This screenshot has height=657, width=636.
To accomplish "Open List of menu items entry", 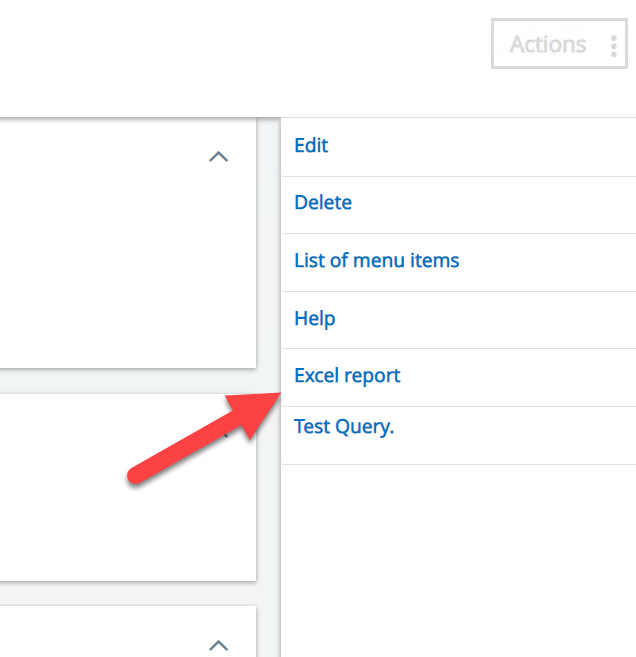I will click(x=459, y=262).
